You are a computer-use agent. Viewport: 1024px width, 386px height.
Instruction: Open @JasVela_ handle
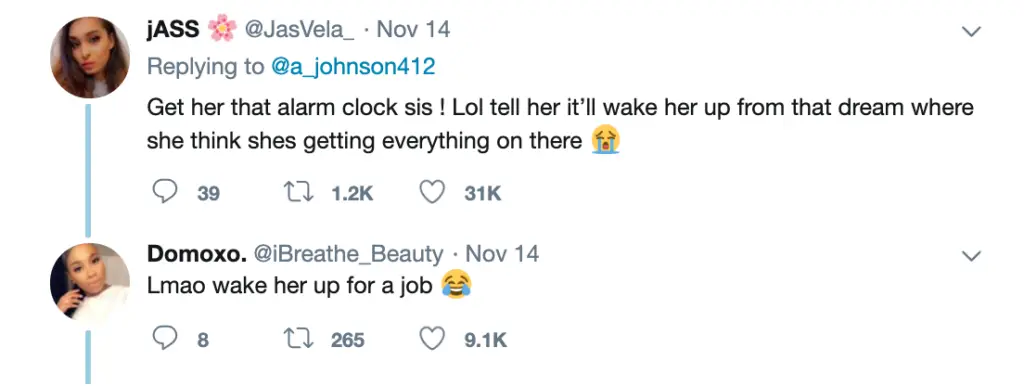tap(299, 30)
